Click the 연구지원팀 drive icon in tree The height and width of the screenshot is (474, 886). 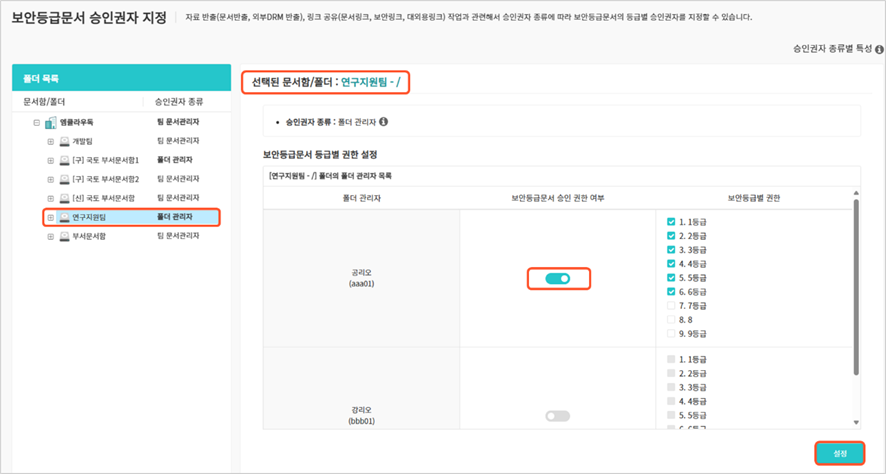point(64,217)
